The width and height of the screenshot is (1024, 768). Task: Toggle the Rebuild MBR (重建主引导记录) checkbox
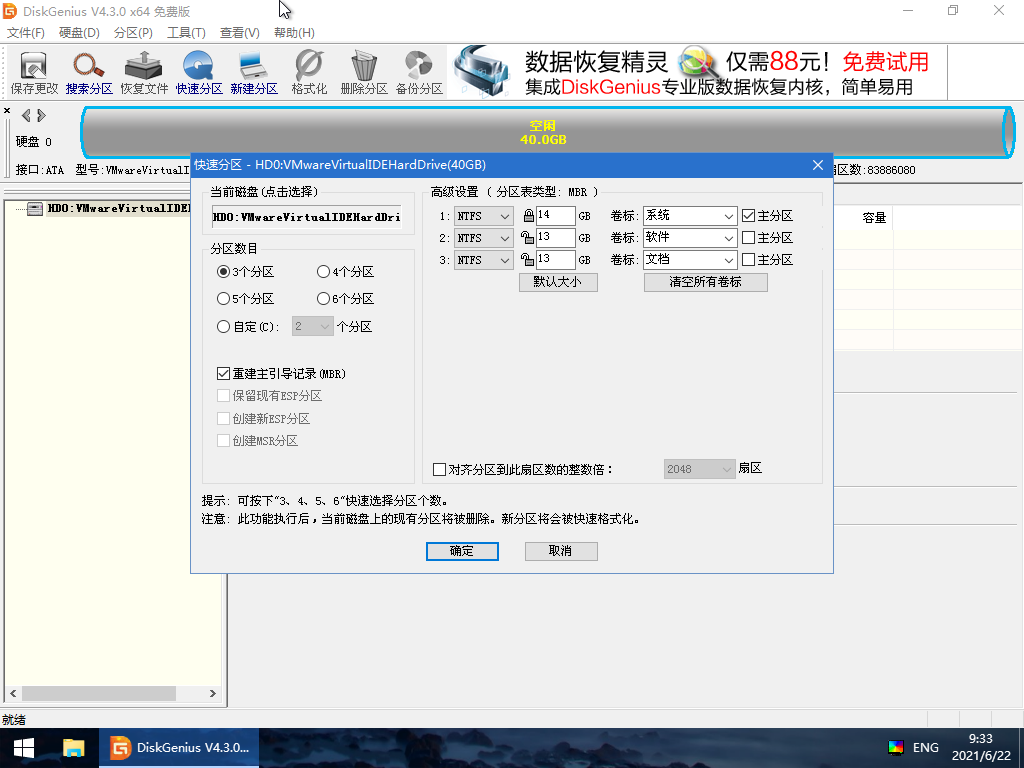coord(223,374)
